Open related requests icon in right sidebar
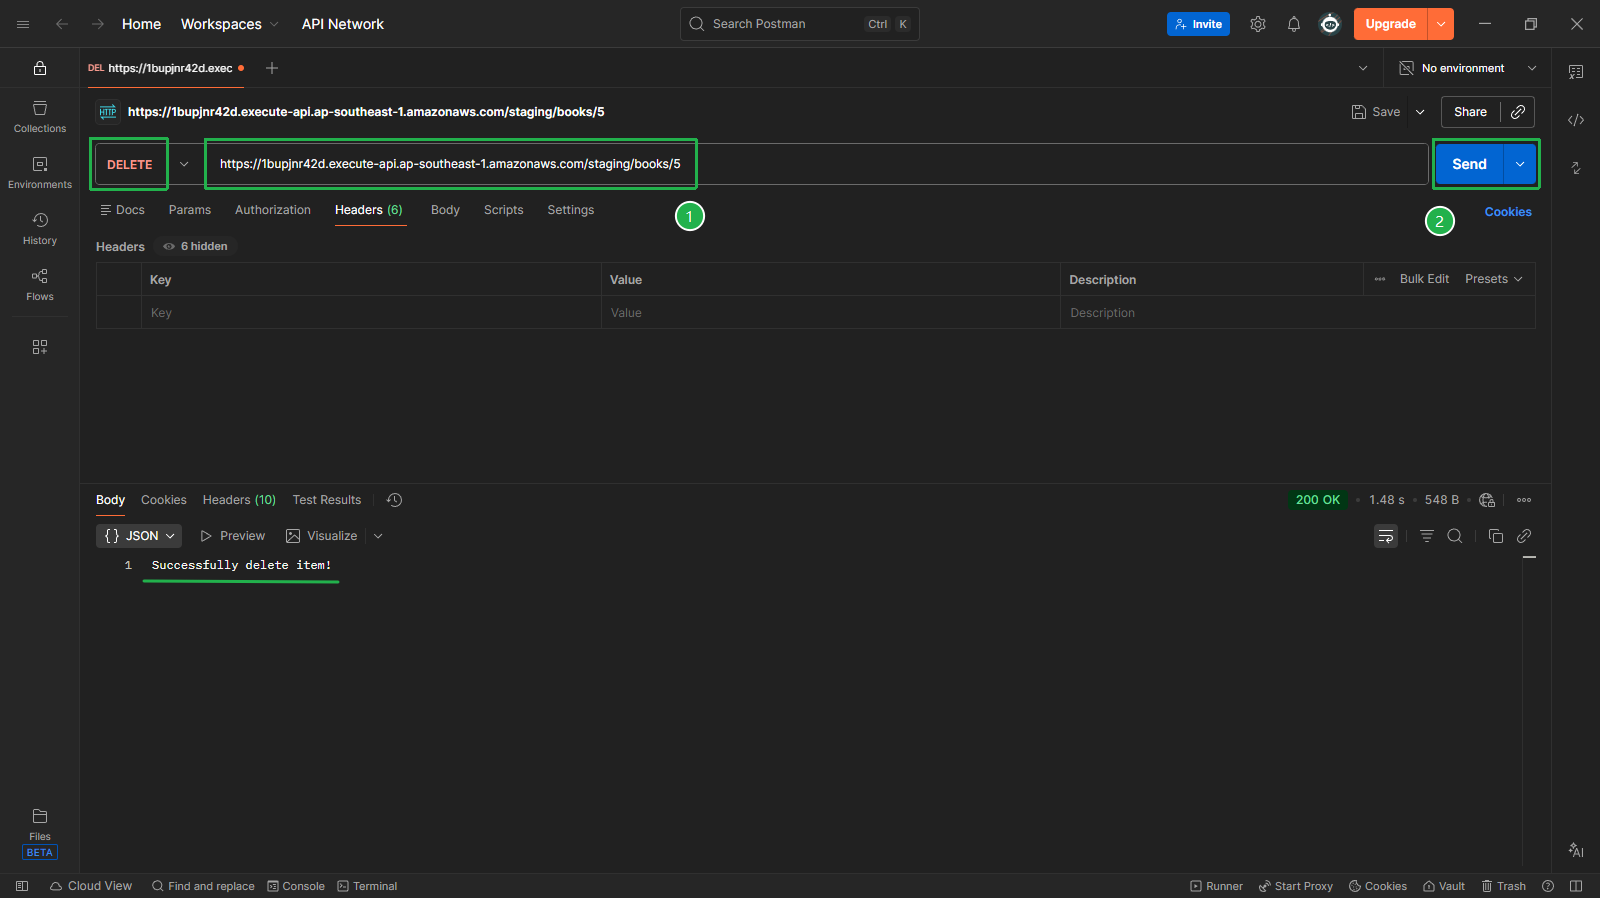This screenshot has height=898, width=1600. coord(1576,168)
